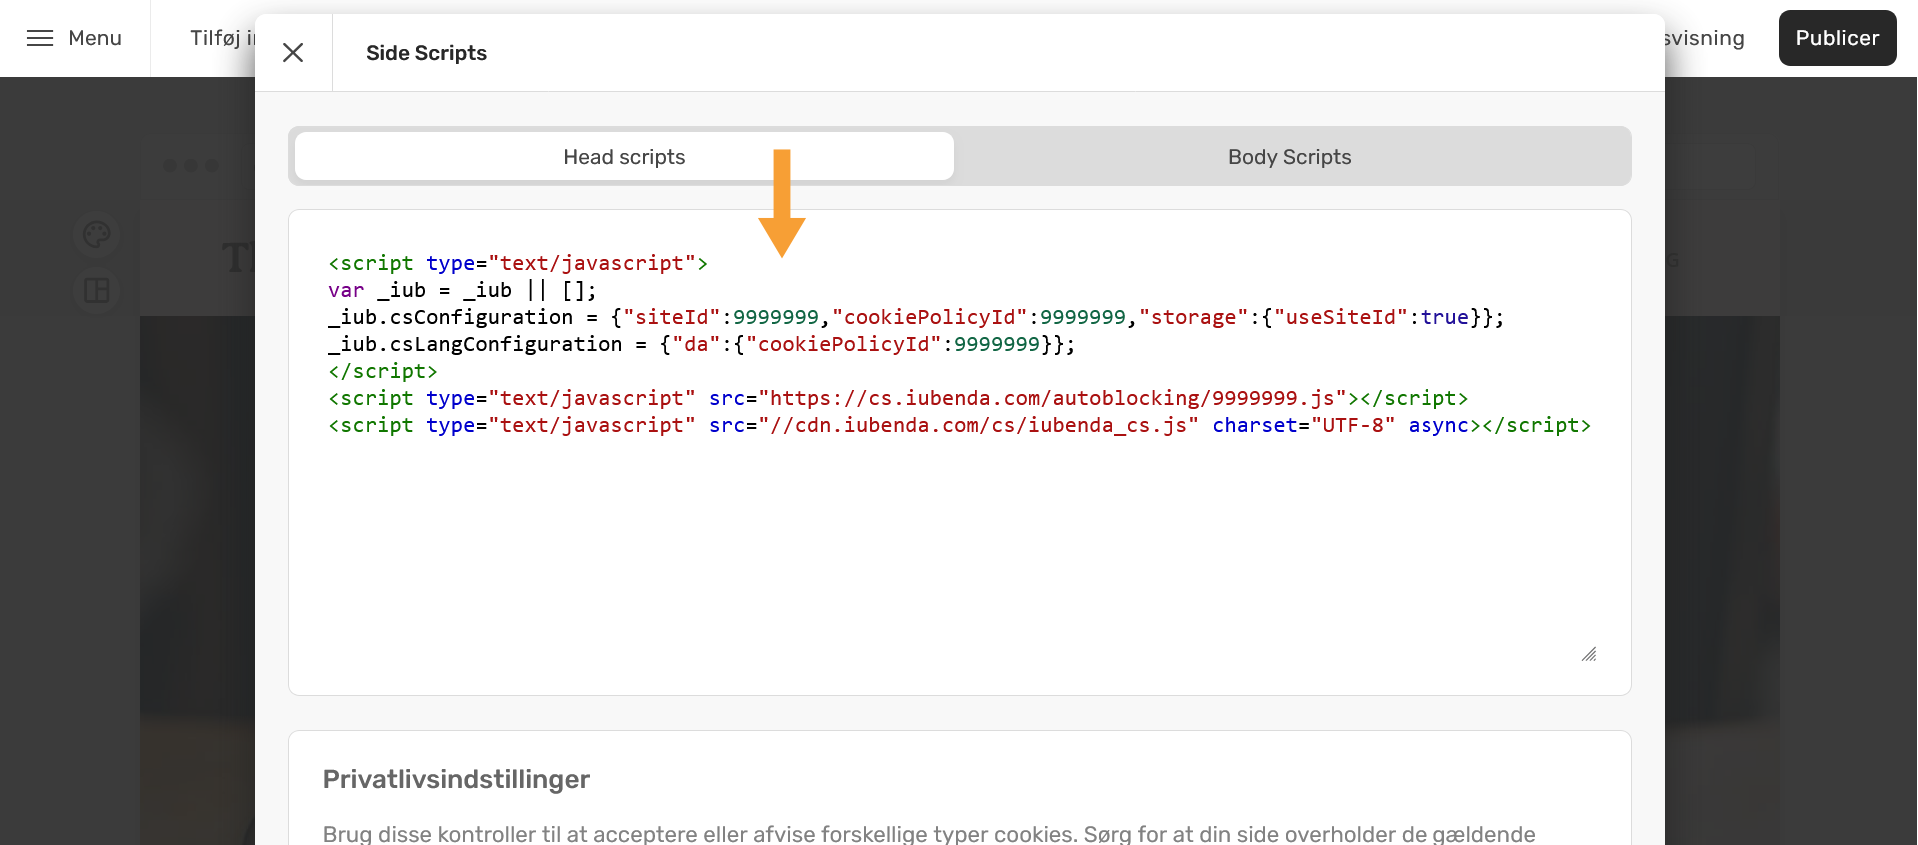The width and height of the screenshot is (1918, 845).
Task: Switch to the Body Scripts tab
Action: pyautogui.click(x=1289, y=157)
